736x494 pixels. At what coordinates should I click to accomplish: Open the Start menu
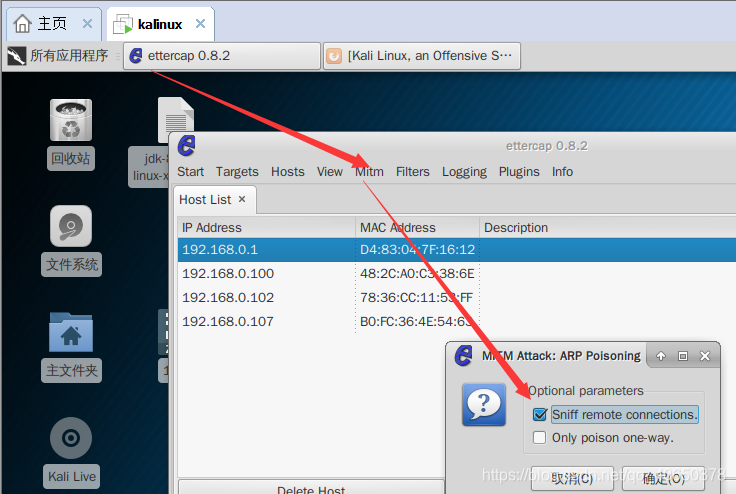[191, 172]
